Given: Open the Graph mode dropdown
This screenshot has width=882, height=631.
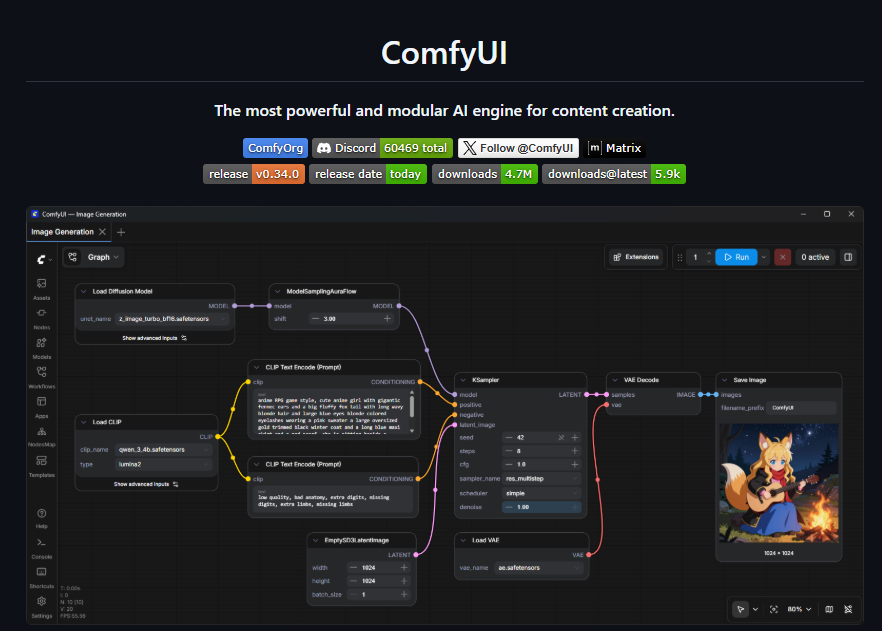Looking at the screenshot, I should point(116,257).
